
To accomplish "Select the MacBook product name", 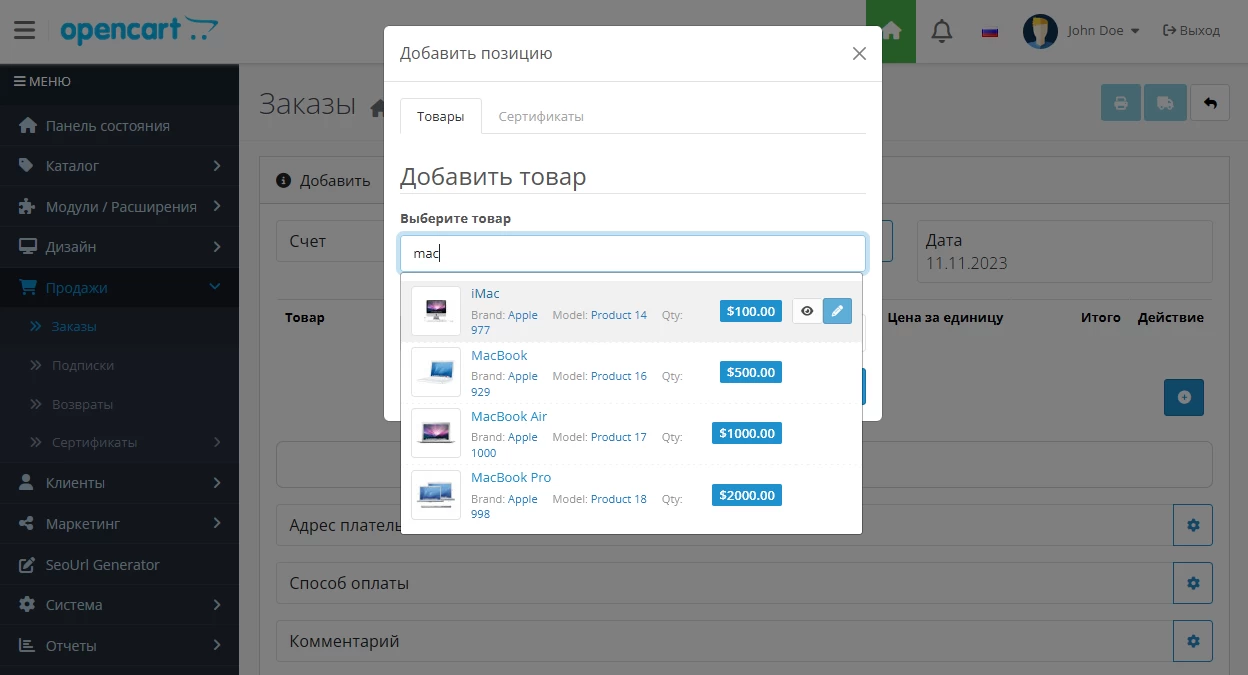I will coord(499,355).
